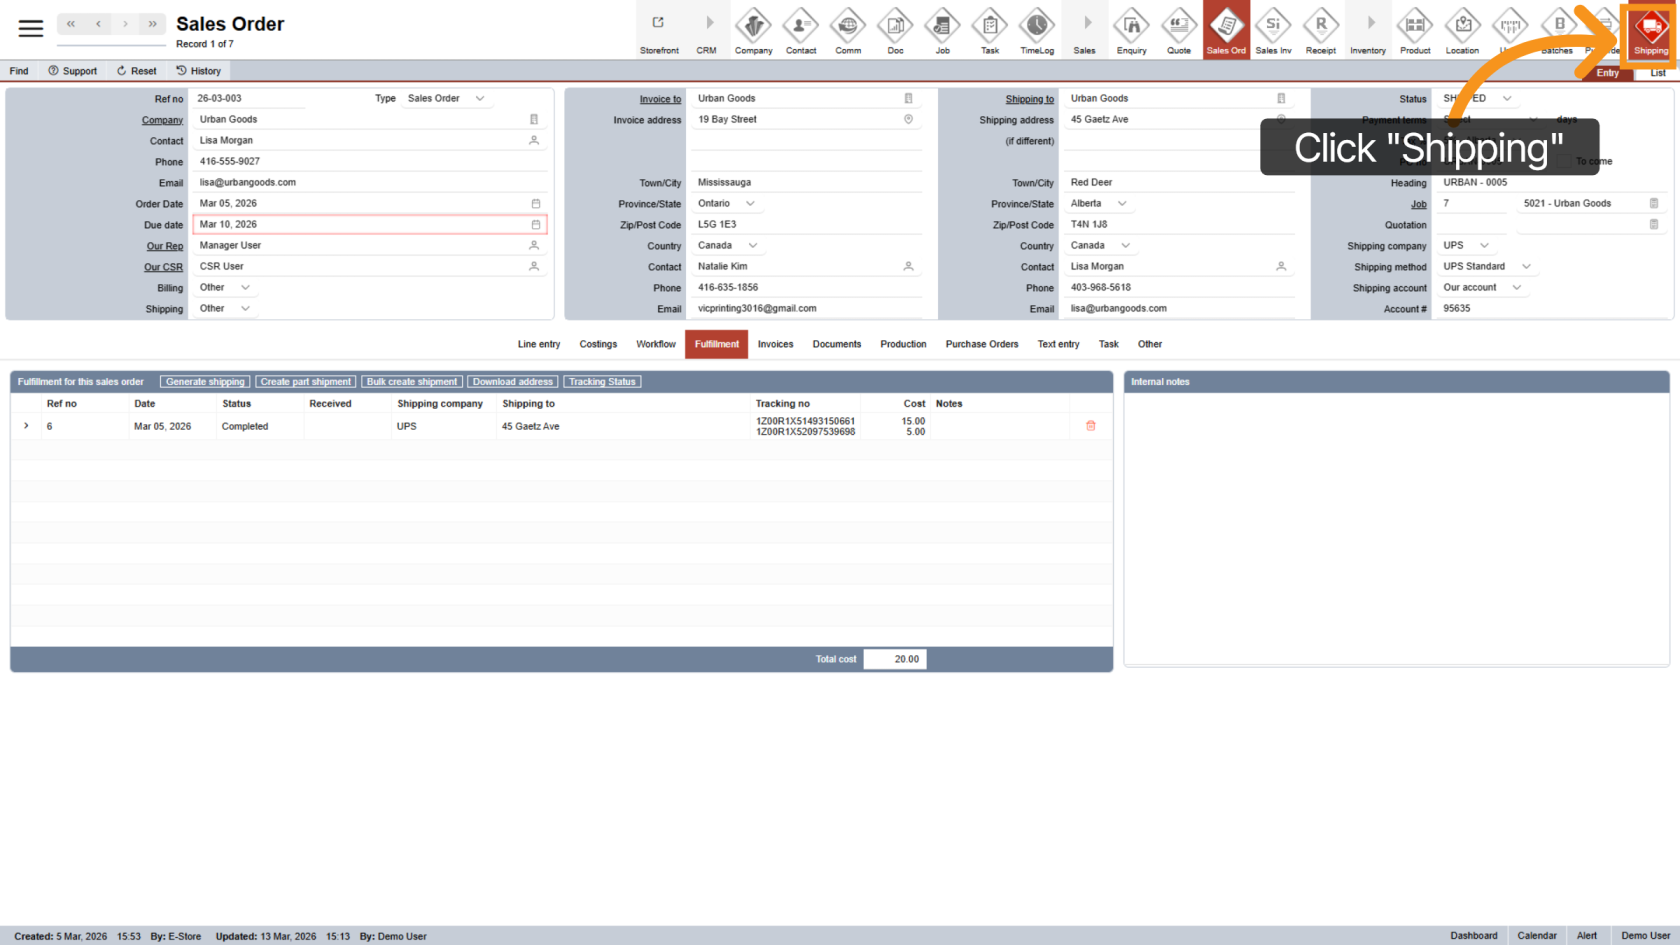The height and width of the screenshot is (945, 1680).
Task: Expand the Shipping method dropdown
Action: pos(1526,267)
